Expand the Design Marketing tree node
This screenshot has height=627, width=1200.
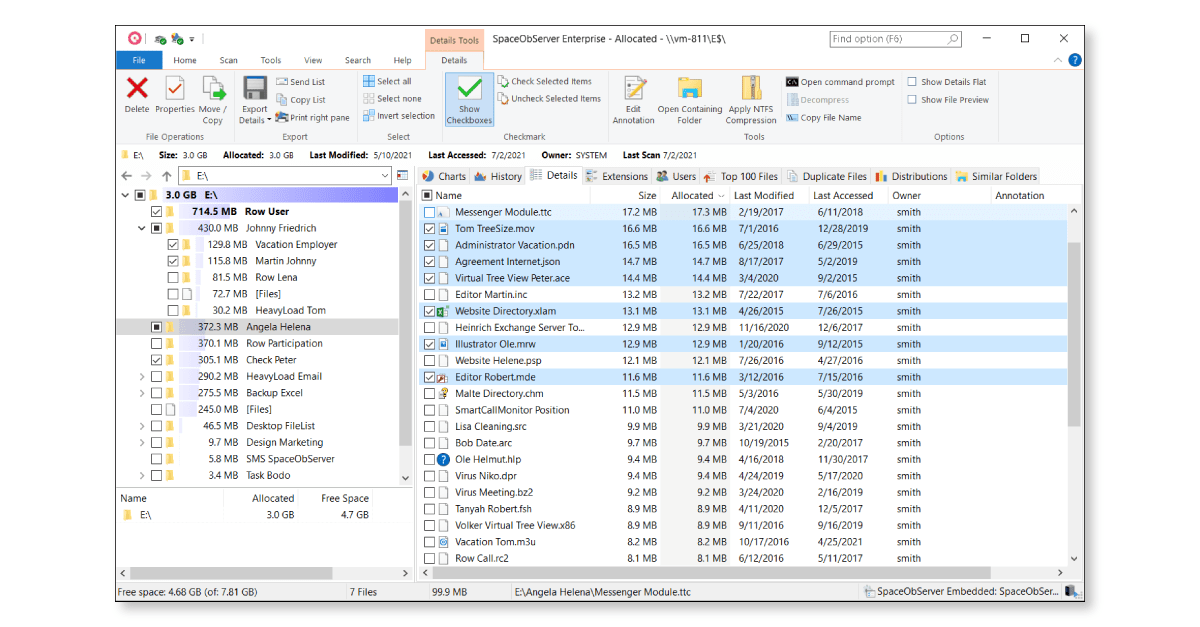tap(142, 443)
